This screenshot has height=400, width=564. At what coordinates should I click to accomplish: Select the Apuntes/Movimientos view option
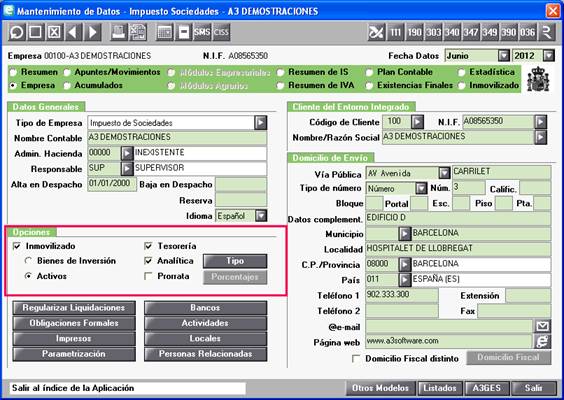coord(67,72)
